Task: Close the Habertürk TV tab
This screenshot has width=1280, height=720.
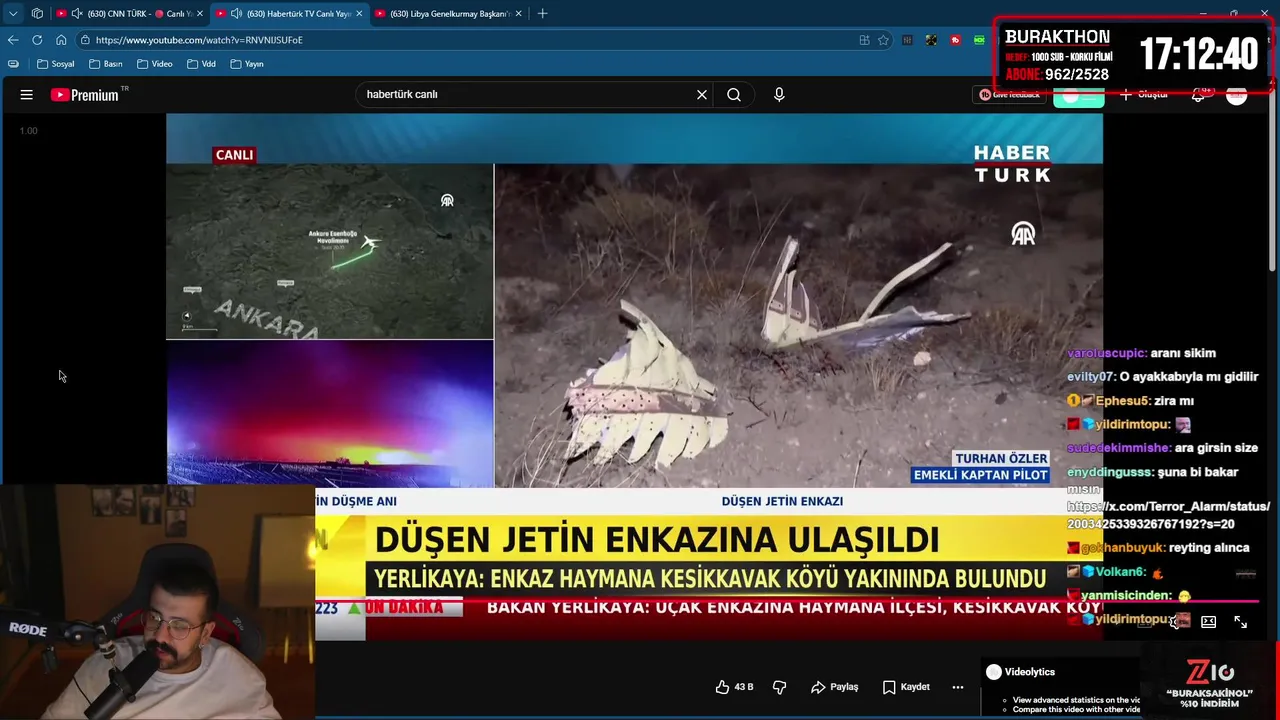Action: pos(359,14)
